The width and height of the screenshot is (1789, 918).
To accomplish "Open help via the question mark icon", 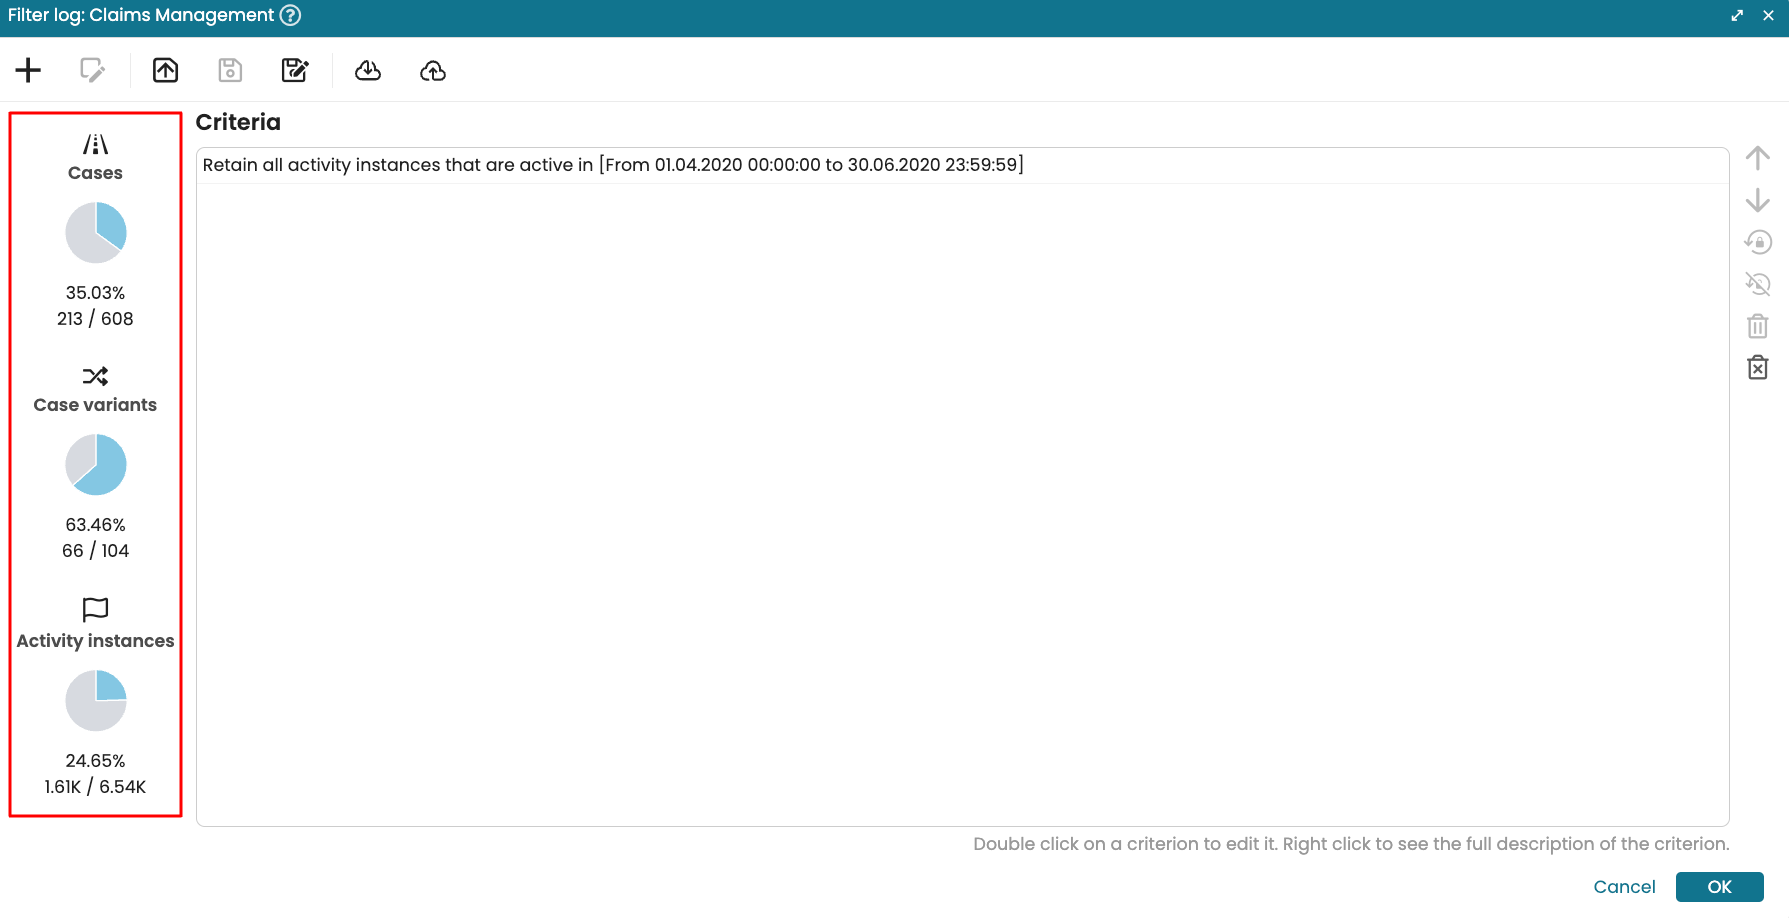I will (290, 15).
